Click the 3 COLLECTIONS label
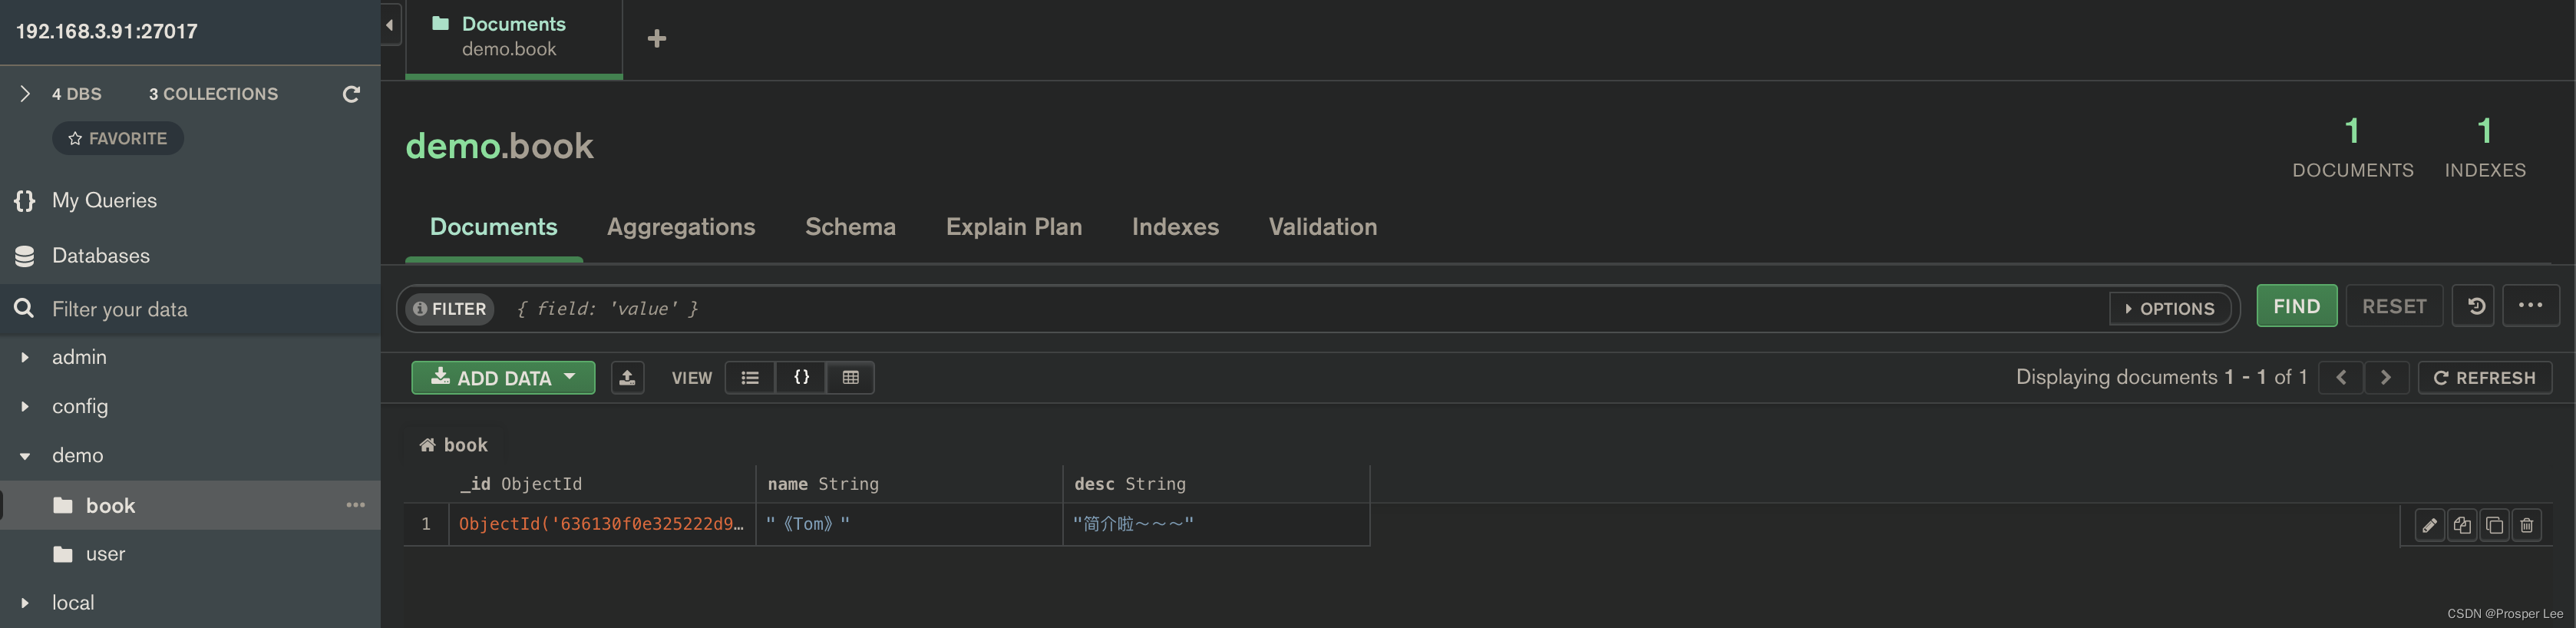 pos(213,94)
